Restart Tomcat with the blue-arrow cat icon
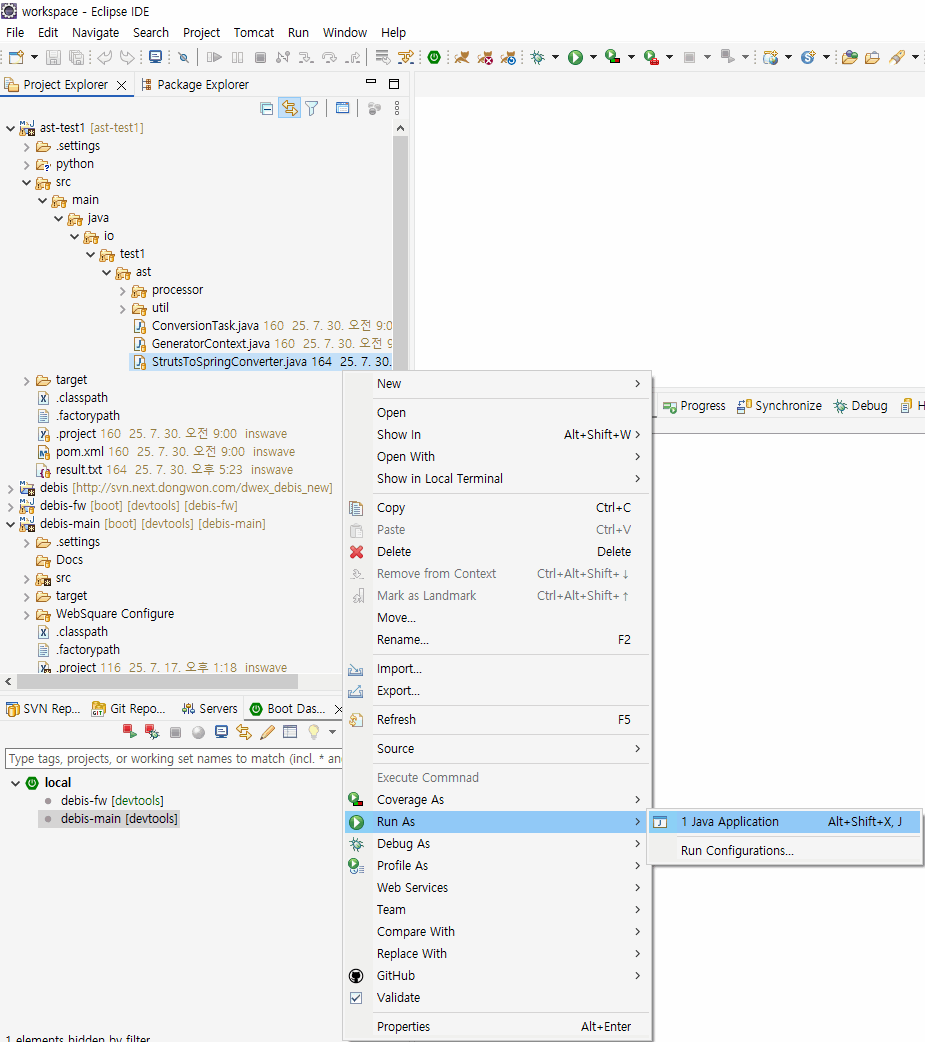This screenshot has height=1042, width=925. point(508,58)
